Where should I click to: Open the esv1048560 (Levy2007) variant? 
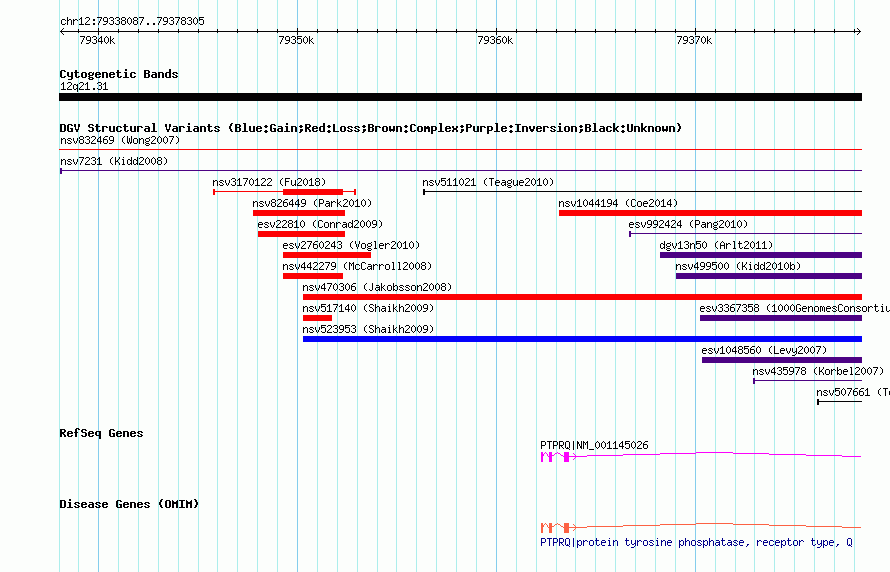point(764,350)
